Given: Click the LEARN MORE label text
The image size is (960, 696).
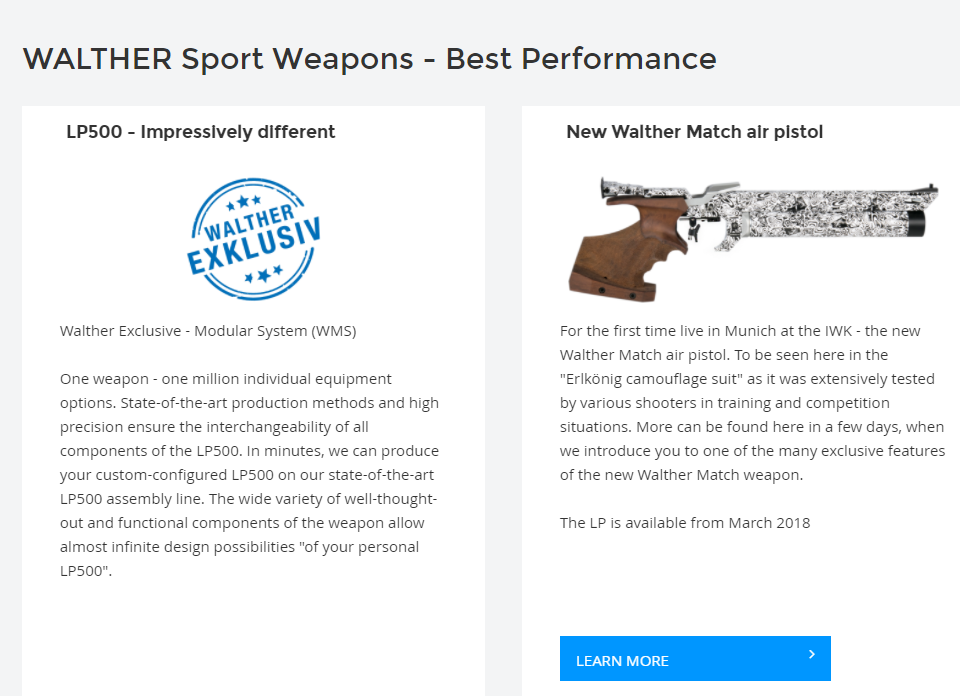Looking at the screenshot, I should pos(622,661).
